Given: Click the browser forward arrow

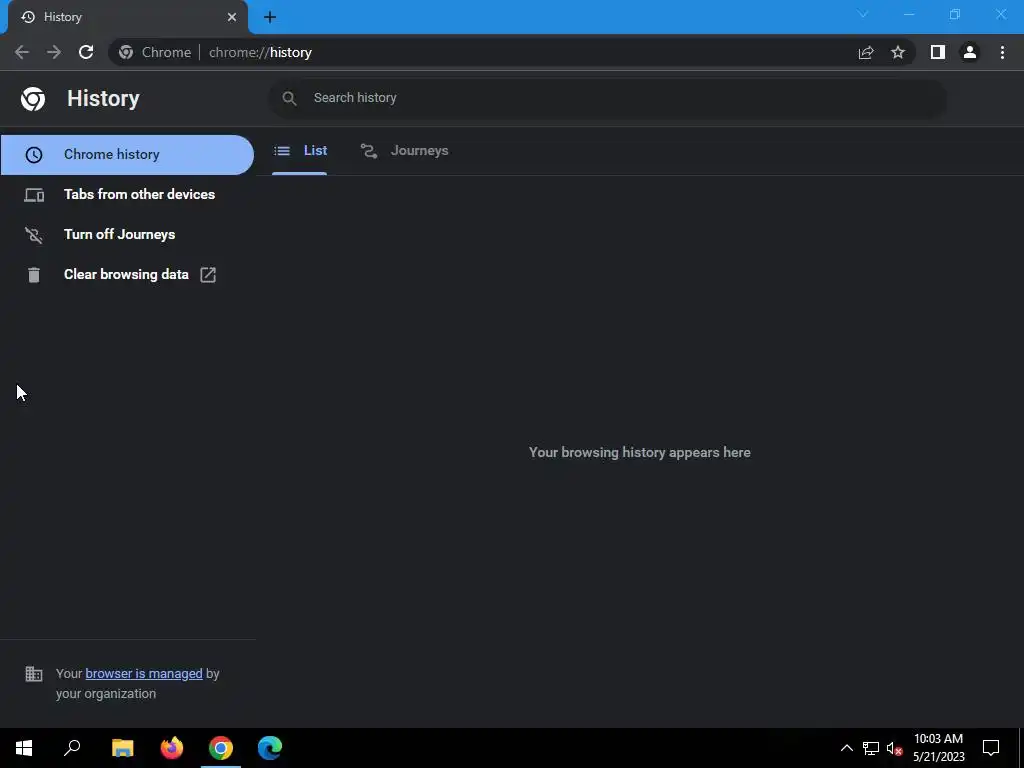Looking at the screenshot, I should click(54, 52).
